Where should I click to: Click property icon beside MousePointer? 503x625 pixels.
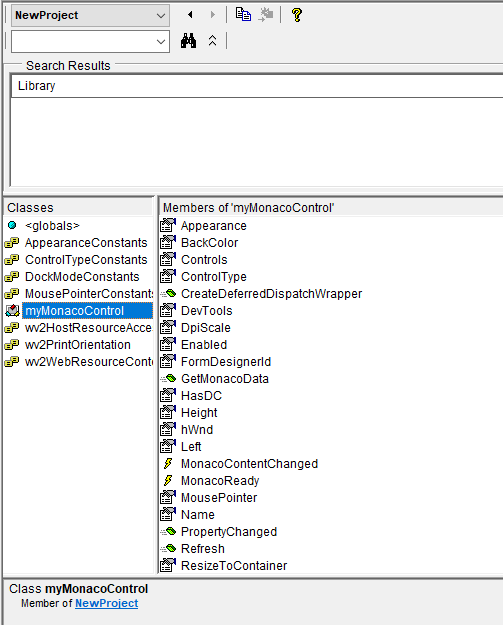click(x=168, y=497)
